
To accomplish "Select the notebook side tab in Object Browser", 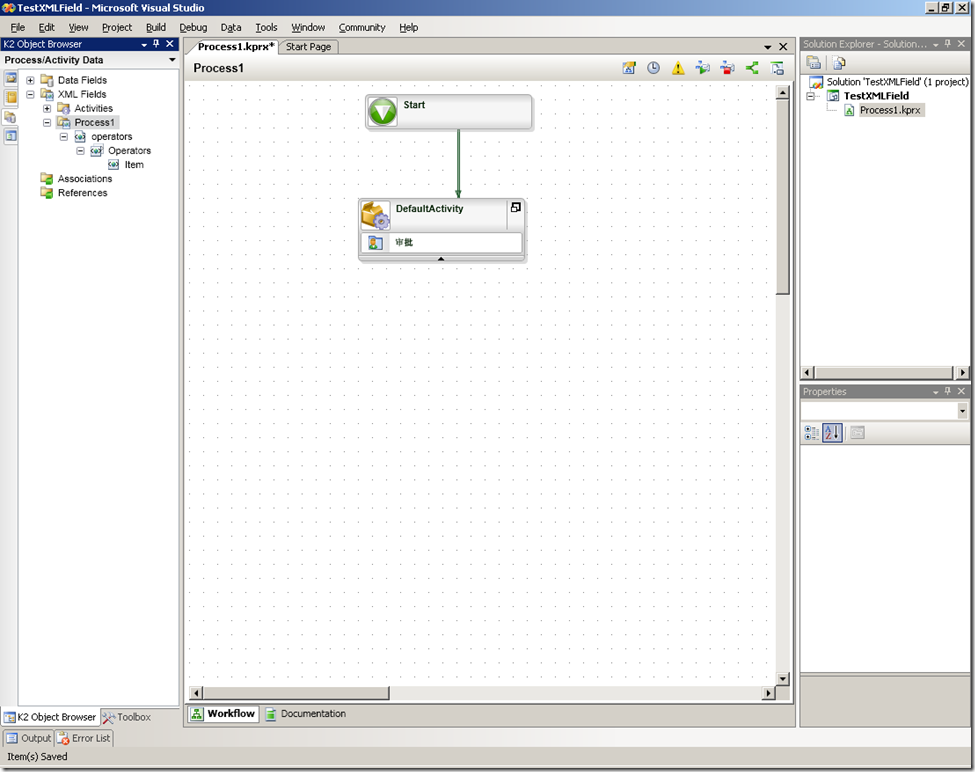I will (11, 98).
